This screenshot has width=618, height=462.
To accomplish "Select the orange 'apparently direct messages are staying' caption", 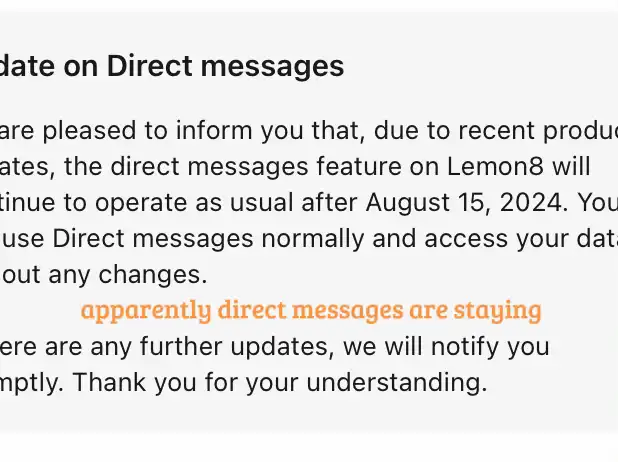I will click(x=311, y=311).
